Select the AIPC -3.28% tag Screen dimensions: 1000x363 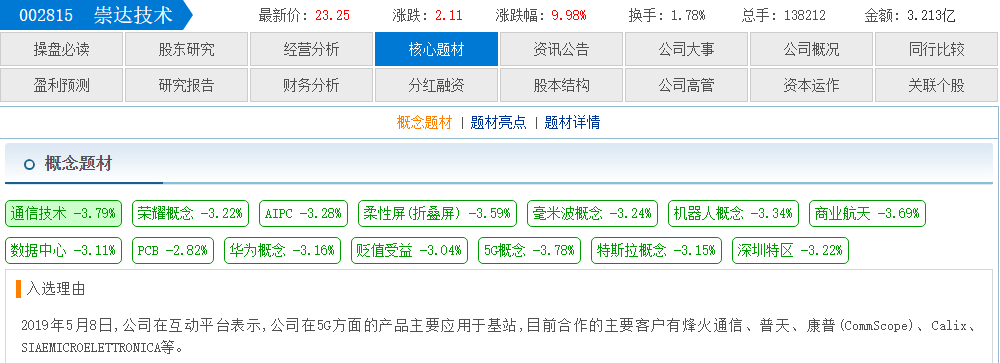pos(304,214)
